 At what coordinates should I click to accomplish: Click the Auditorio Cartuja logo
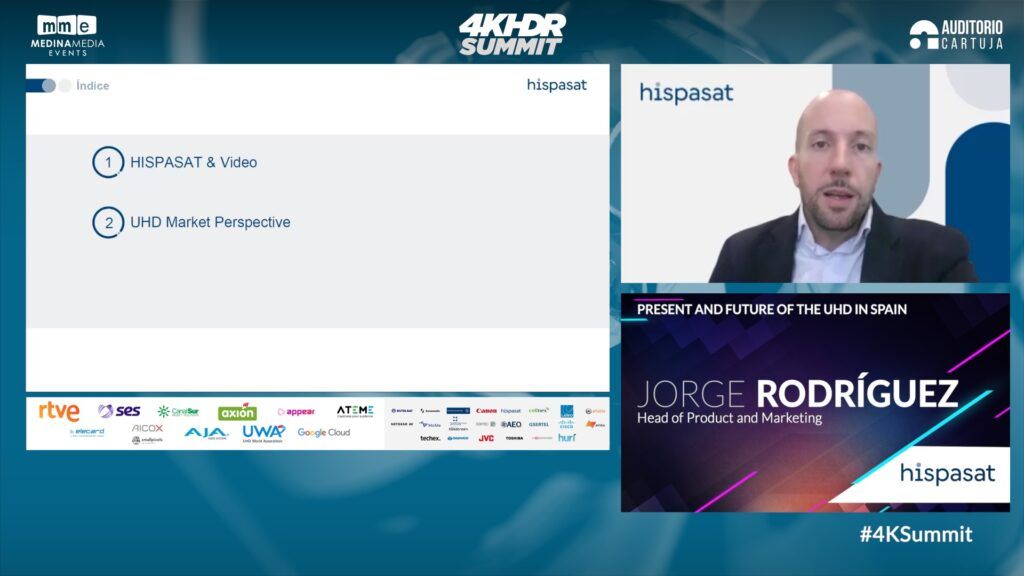955,34
